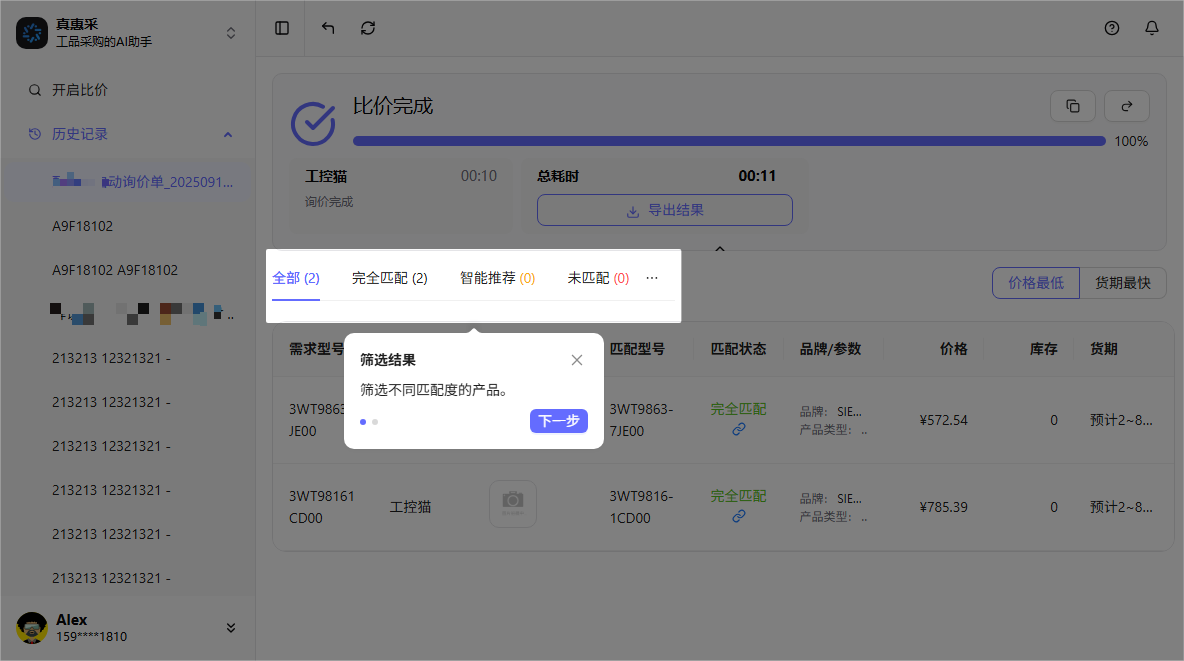1184x661 pixels.
Task: Click the share/forward icon
Action: tap(1127, 106)
